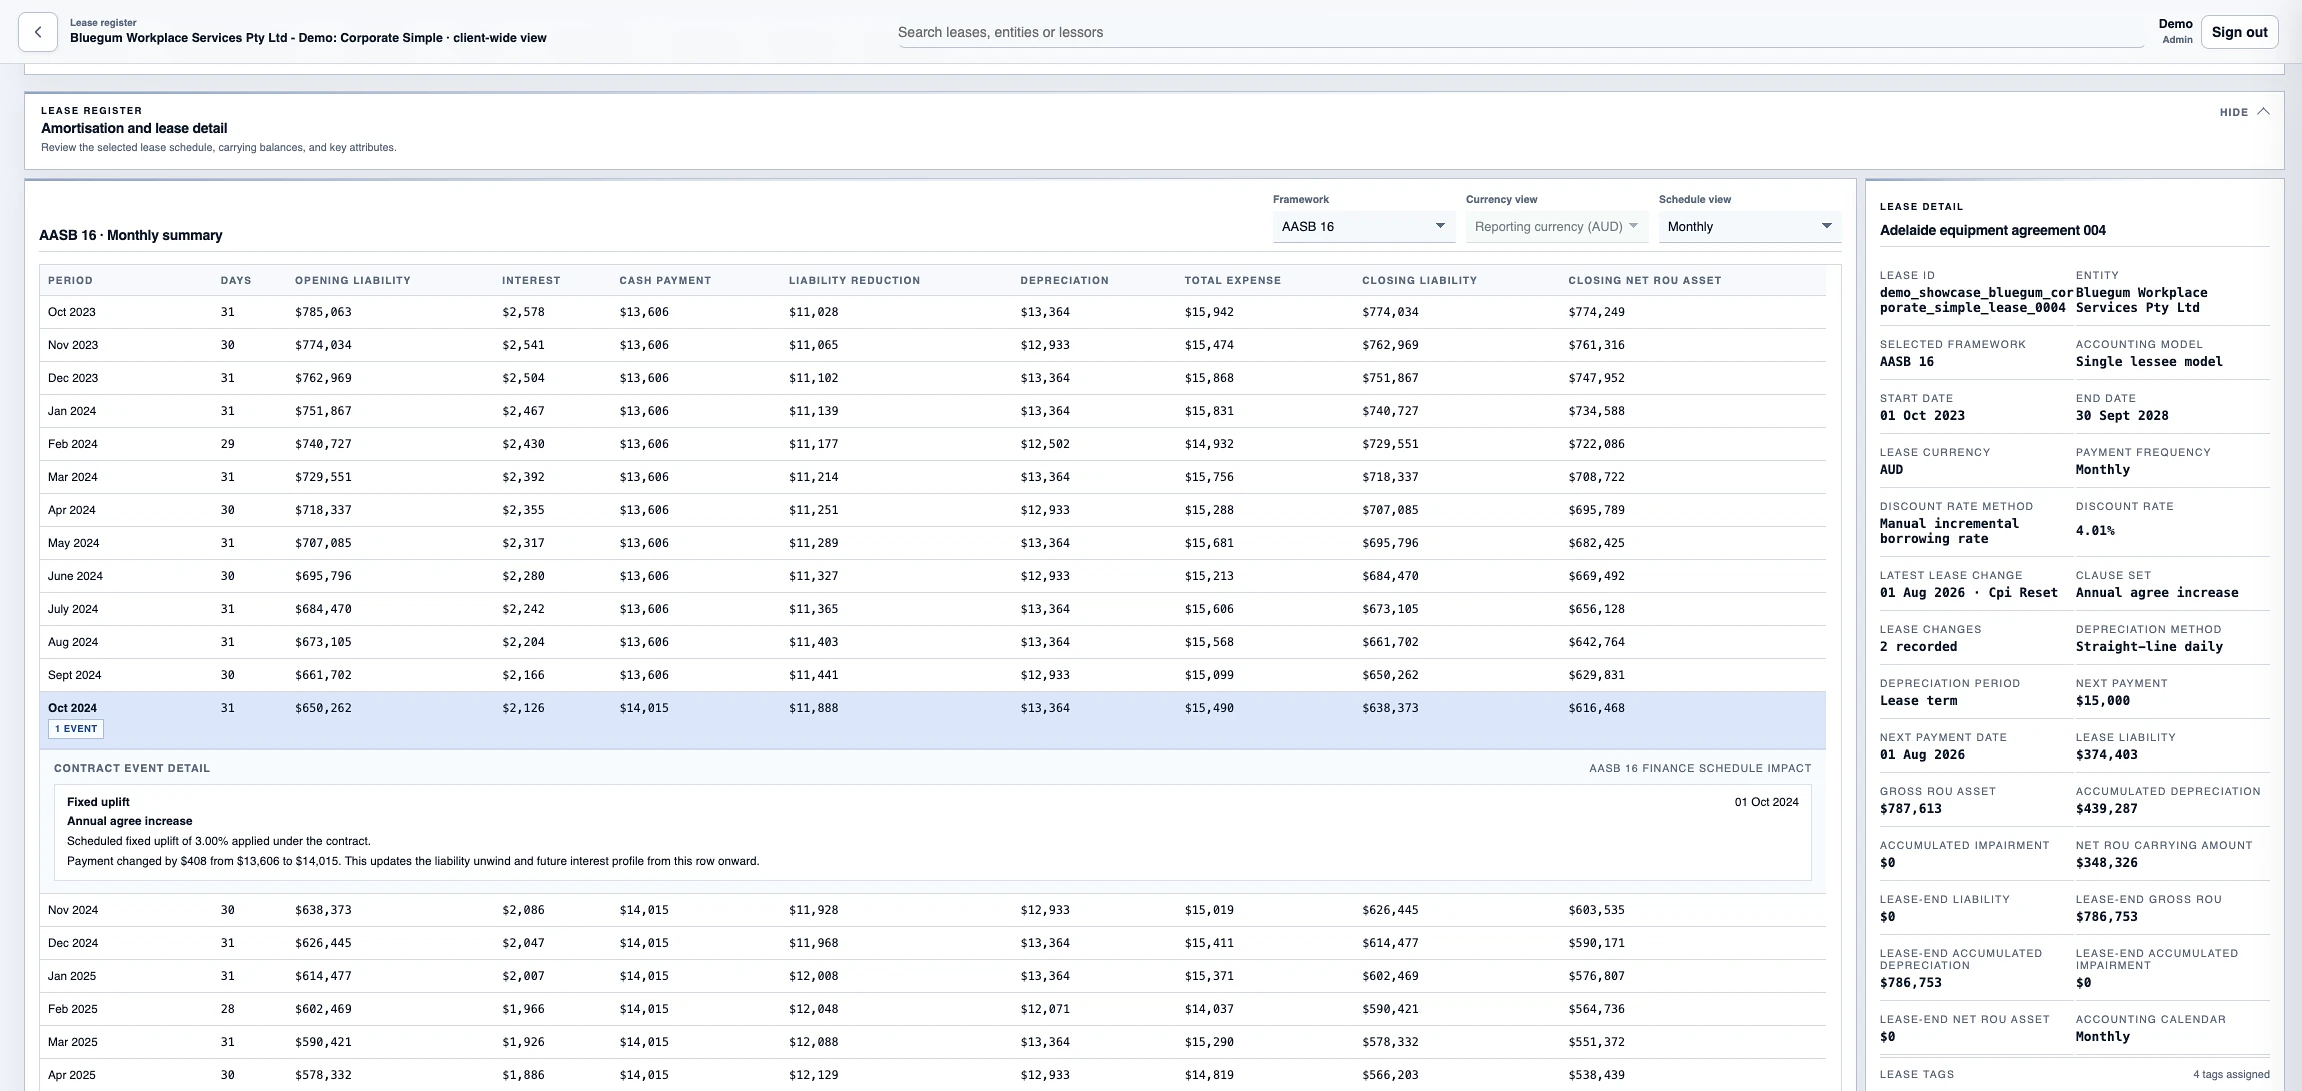Click the PERIOD column header
The height and width of the screenshot is (1091, 2302).
[70, 281]
